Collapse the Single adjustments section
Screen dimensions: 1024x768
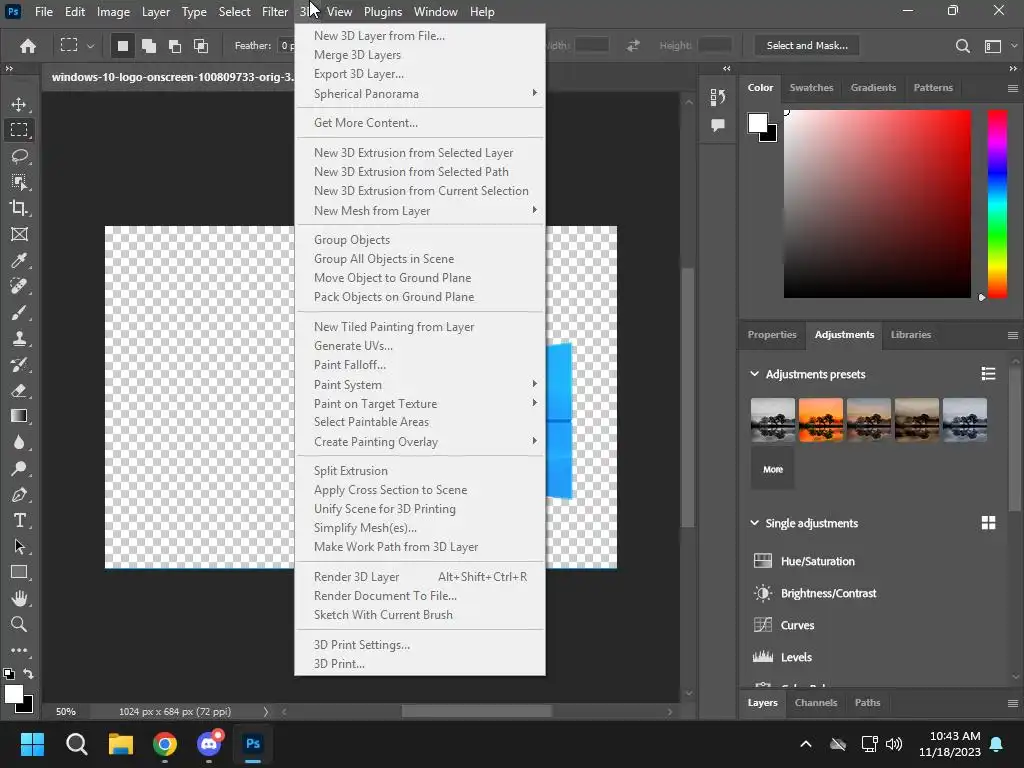[754, 522]
